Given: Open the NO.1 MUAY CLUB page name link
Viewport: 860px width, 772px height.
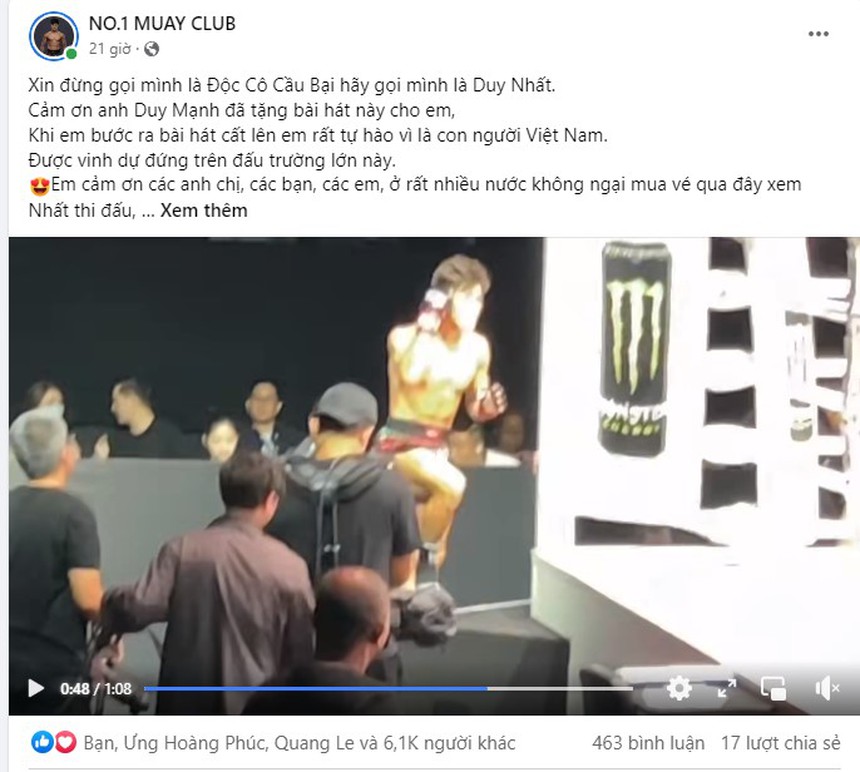Looking at the screenshot, I should (162, 24).
